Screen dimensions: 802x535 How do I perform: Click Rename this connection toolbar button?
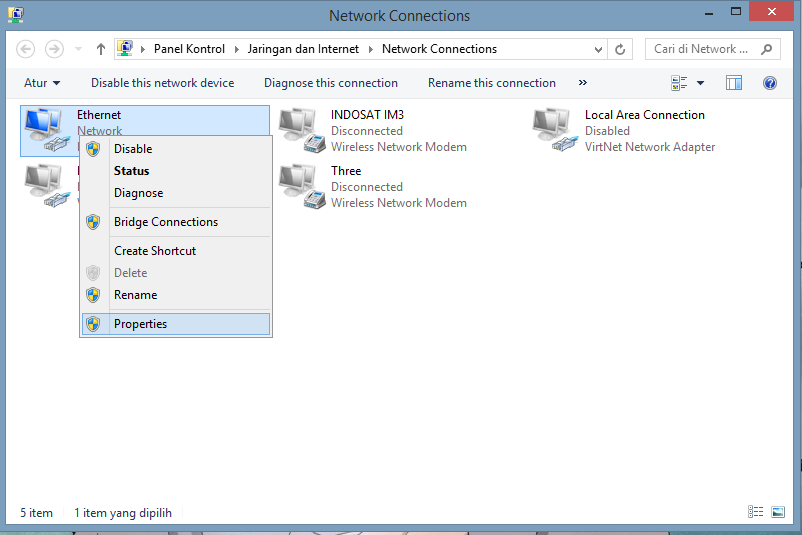(x=492, y=83)
